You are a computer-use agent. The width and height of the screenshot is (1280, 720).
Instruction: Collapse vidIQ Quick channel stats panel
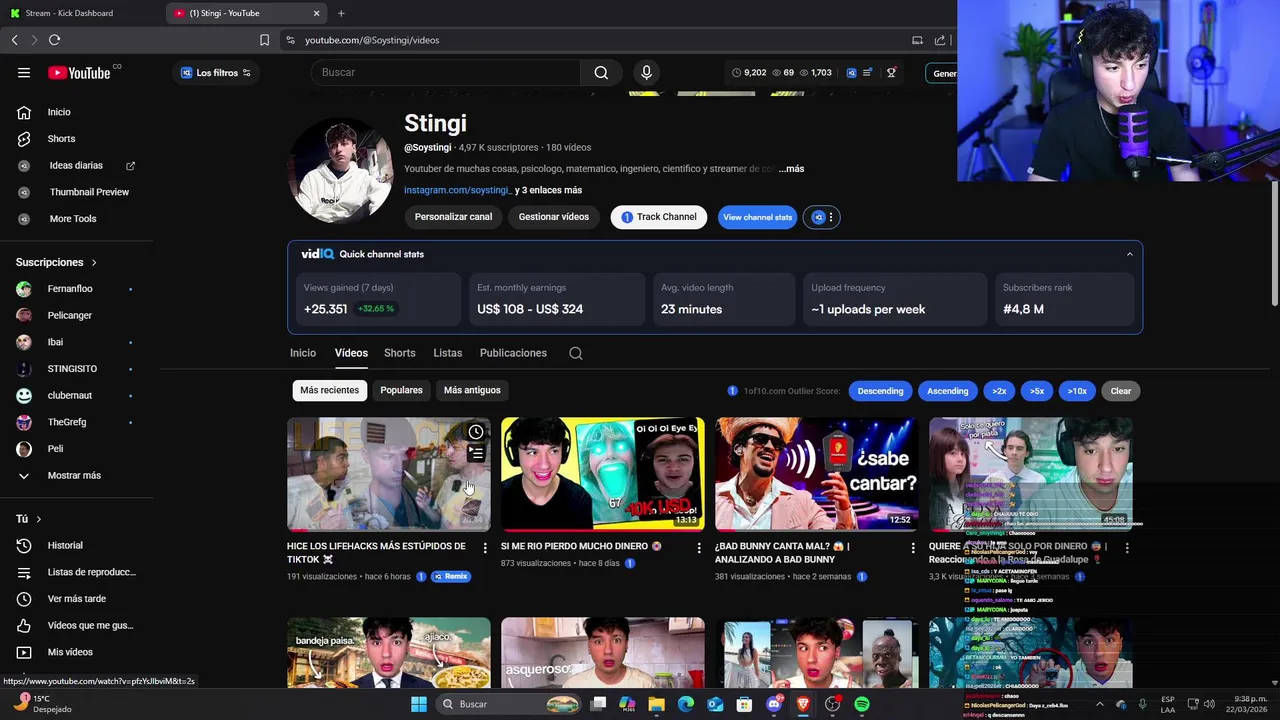point(1130,254)
